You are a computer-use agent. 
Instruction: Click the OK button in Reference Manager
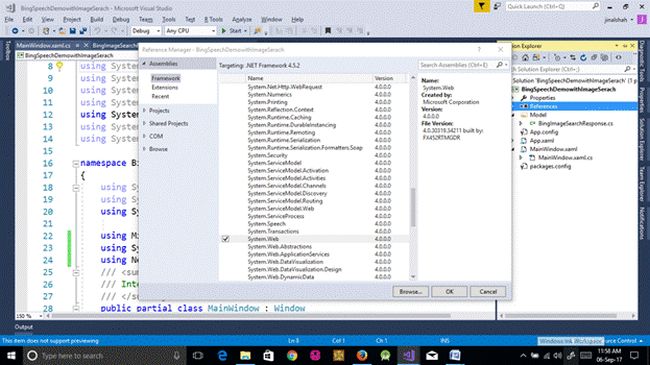point(449,292)
